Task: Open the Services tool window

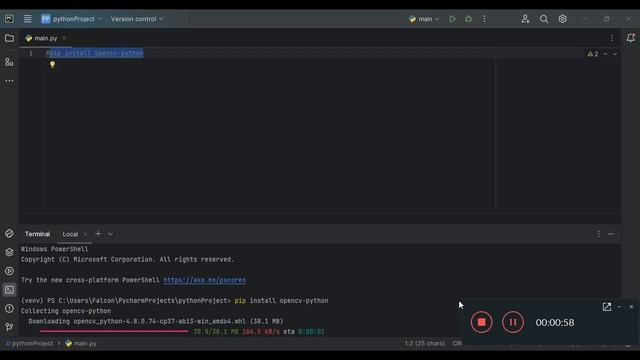Action: (9, 271)
